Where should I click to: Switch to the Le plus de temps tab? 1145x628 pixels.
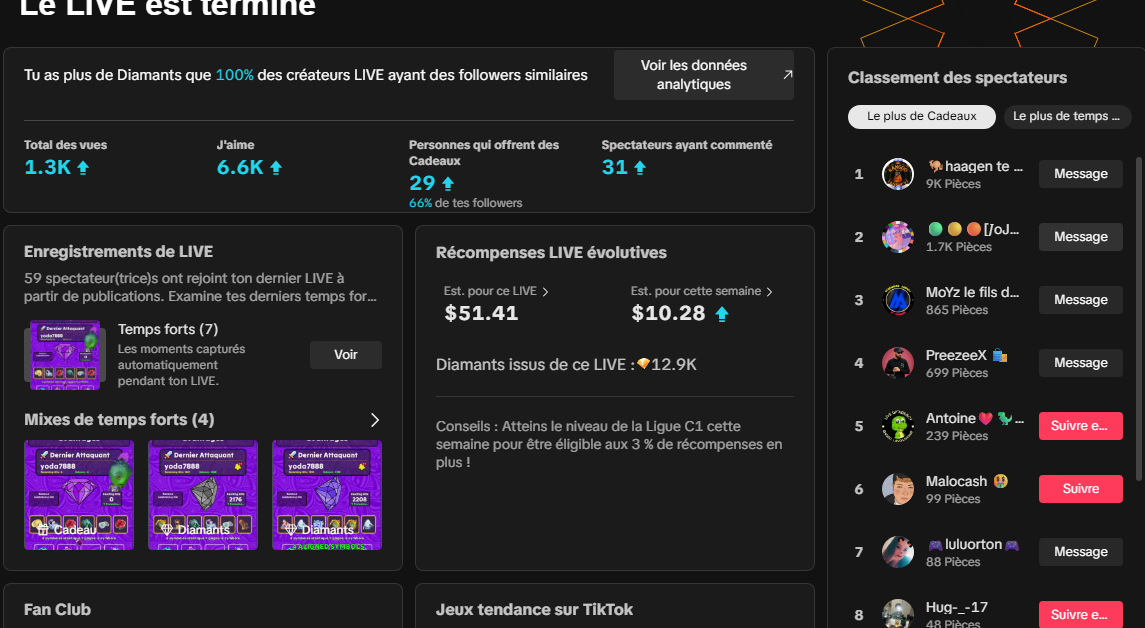1066,116
